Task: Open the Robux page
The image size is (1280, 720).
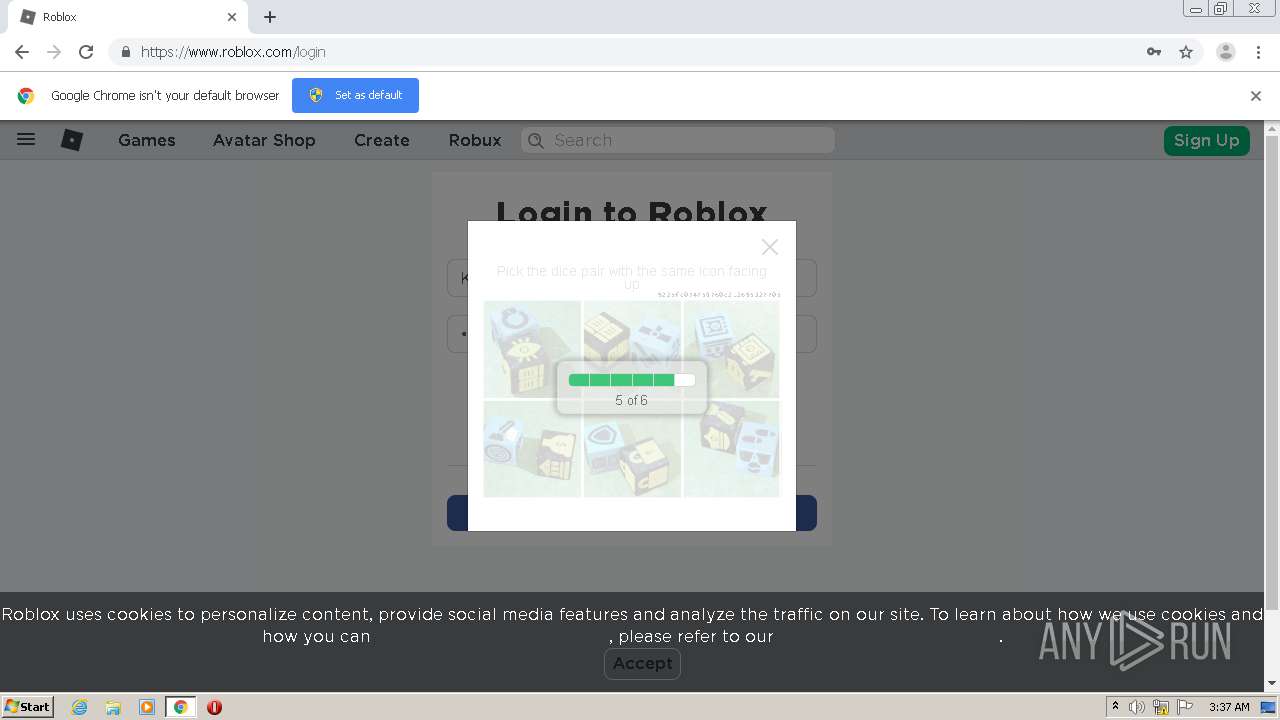Action: (x=475, y=140)
